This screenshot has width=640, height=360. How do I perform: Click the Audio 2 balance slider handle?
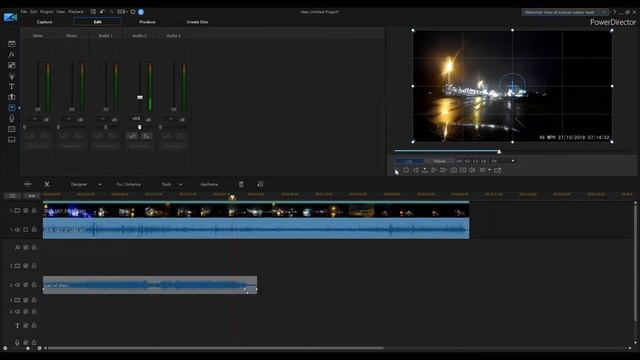140,127
